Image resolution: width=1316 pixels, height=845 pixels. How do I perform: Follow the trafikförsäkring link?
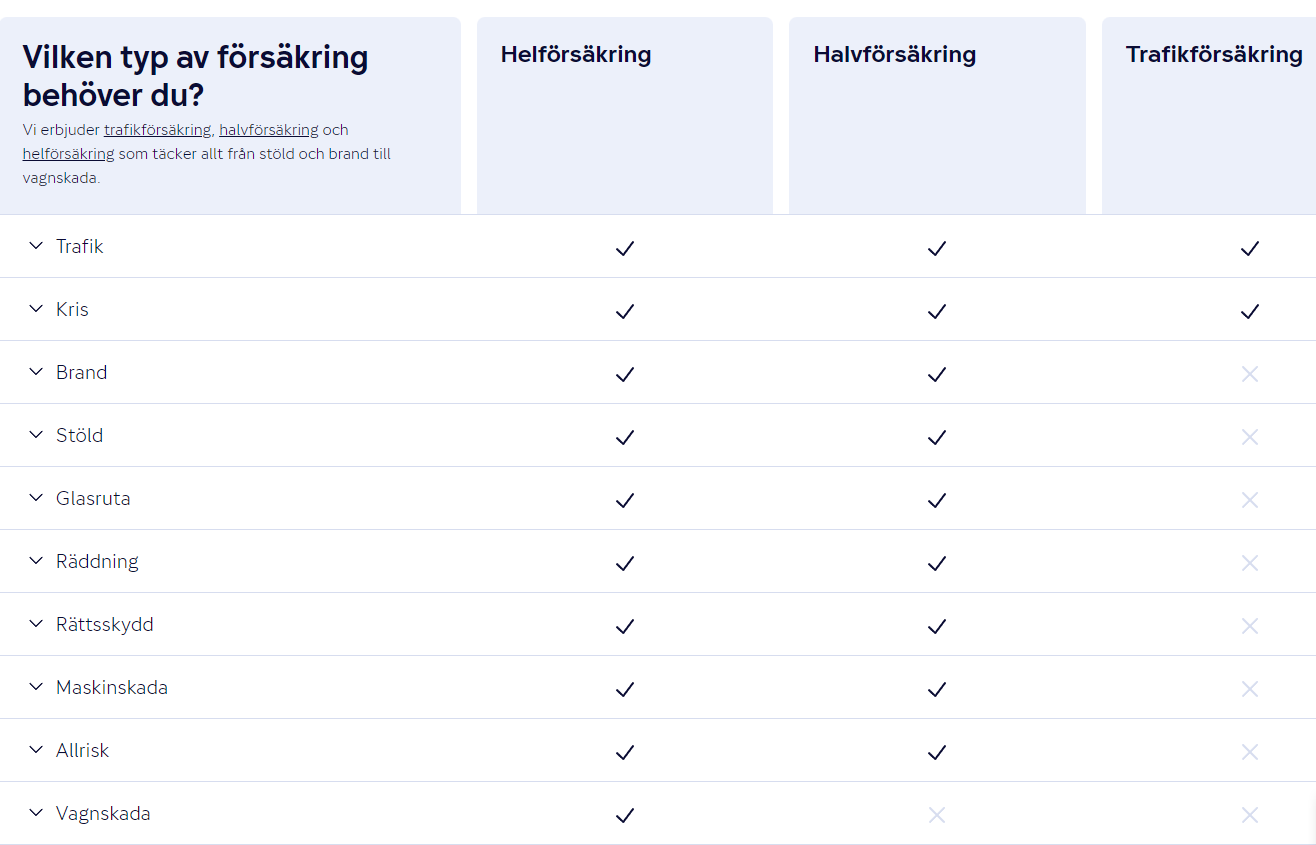pyautogui.click(x=157, y=130)
